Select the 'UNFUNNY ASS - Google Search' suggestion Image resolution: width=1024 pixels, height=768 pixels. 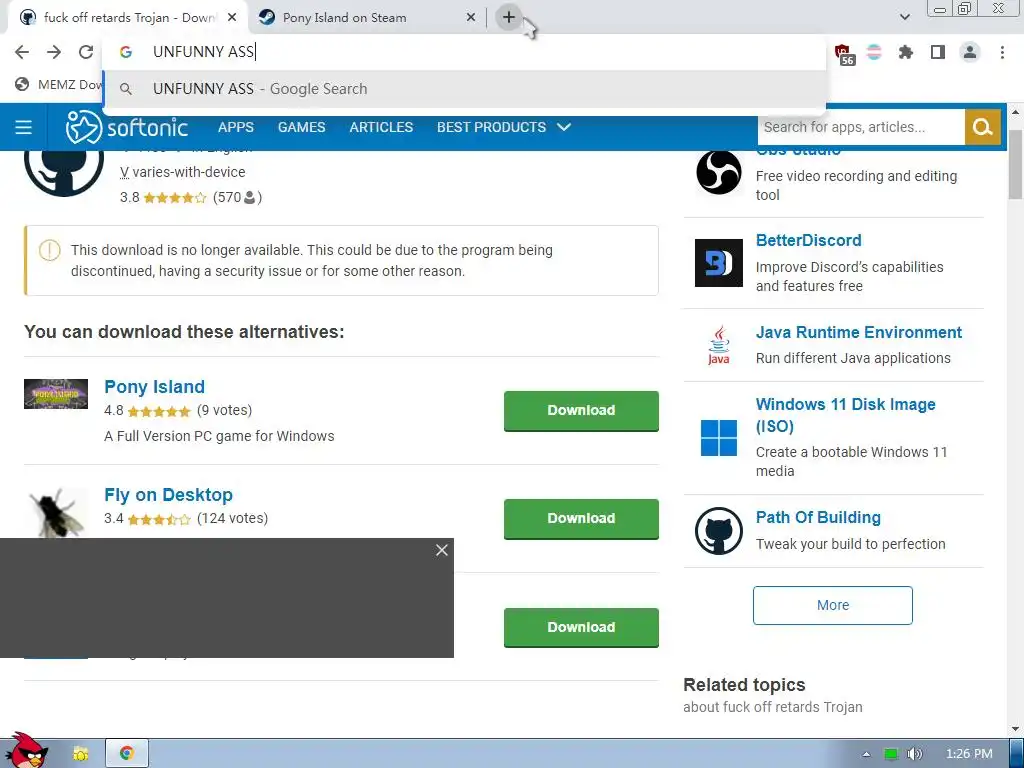pos(464,89)
